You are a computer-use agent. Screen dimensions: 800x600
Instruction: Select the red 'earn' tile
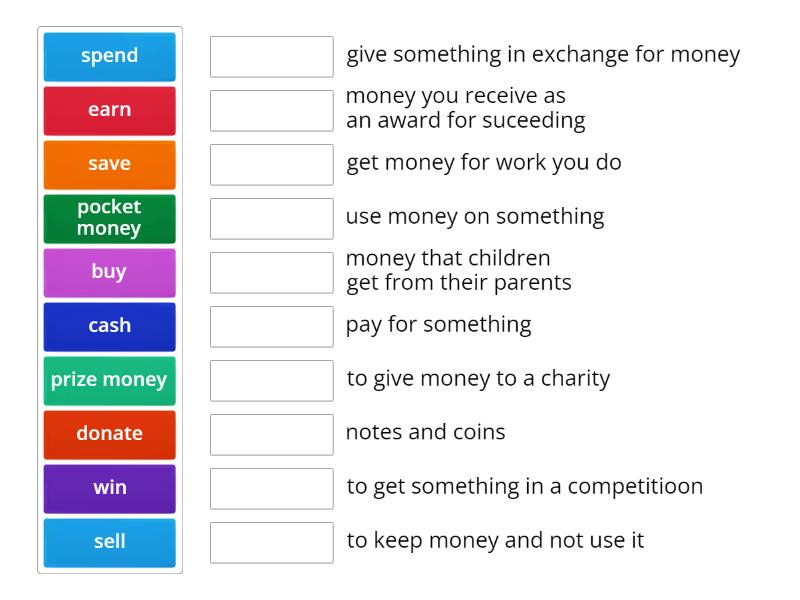point(109,111)
